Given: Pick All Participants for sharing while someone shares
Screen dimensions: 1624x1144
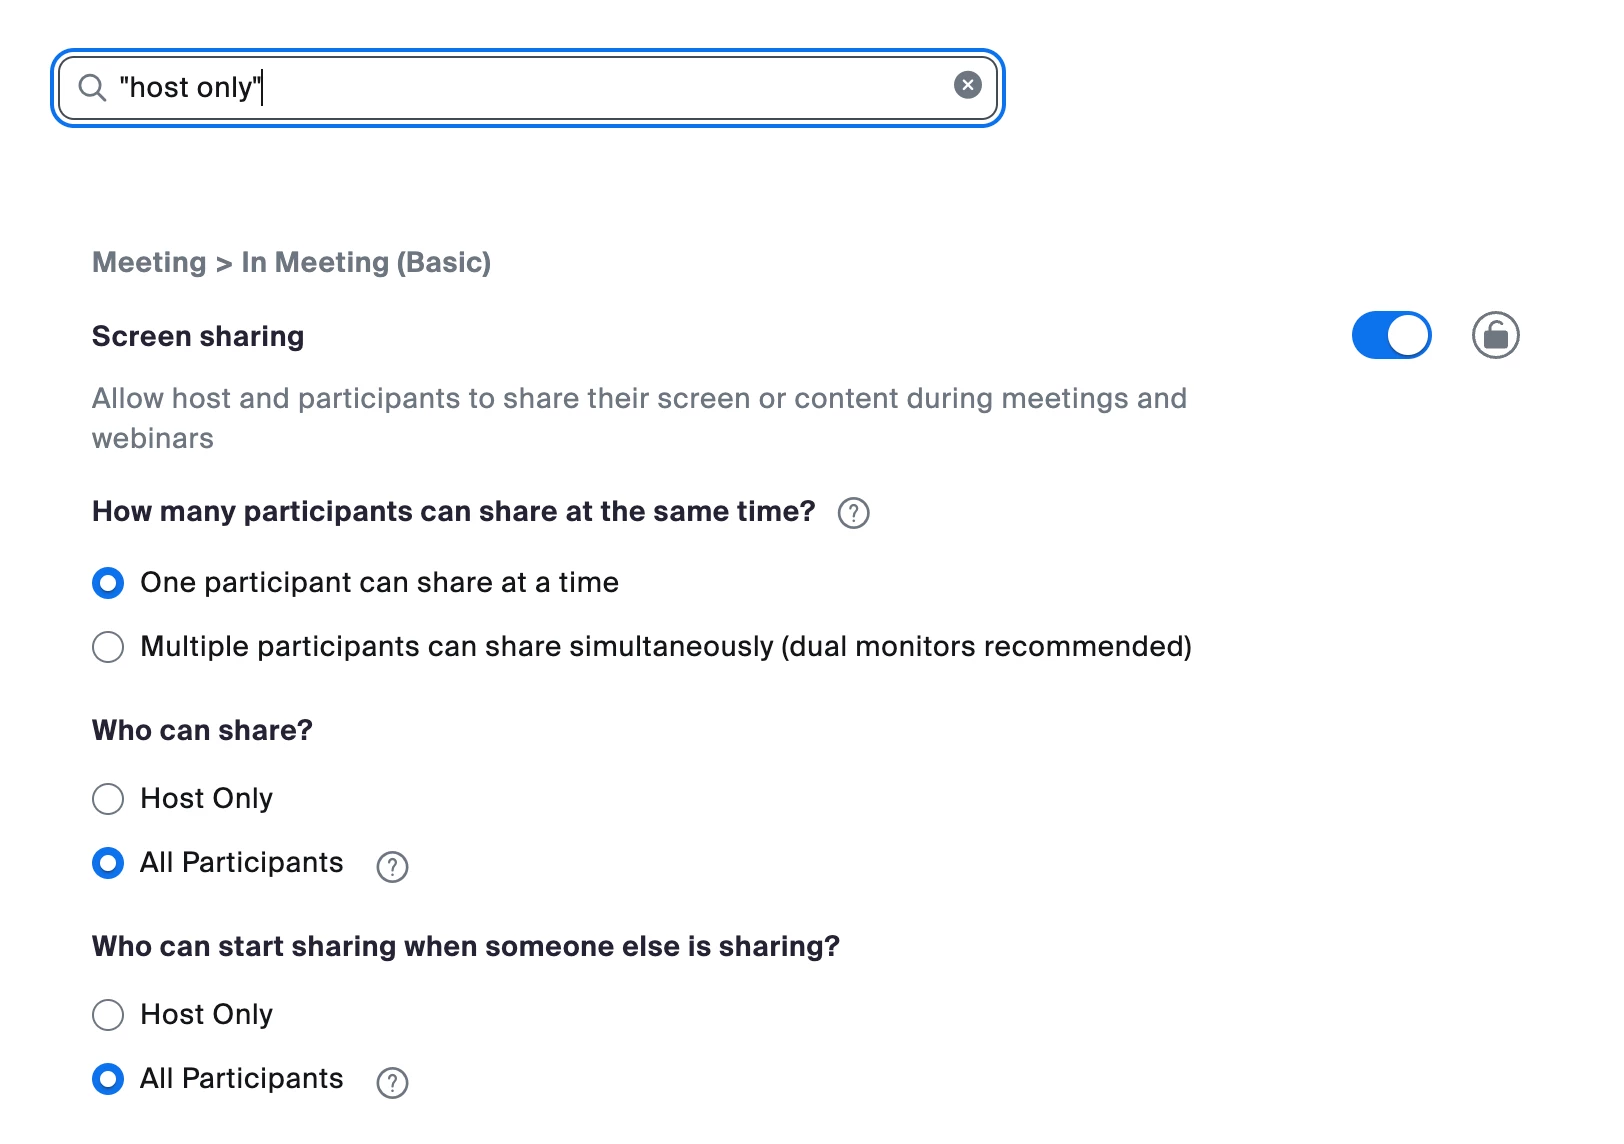Looking at the screenshot, I should coord(108,1079).
